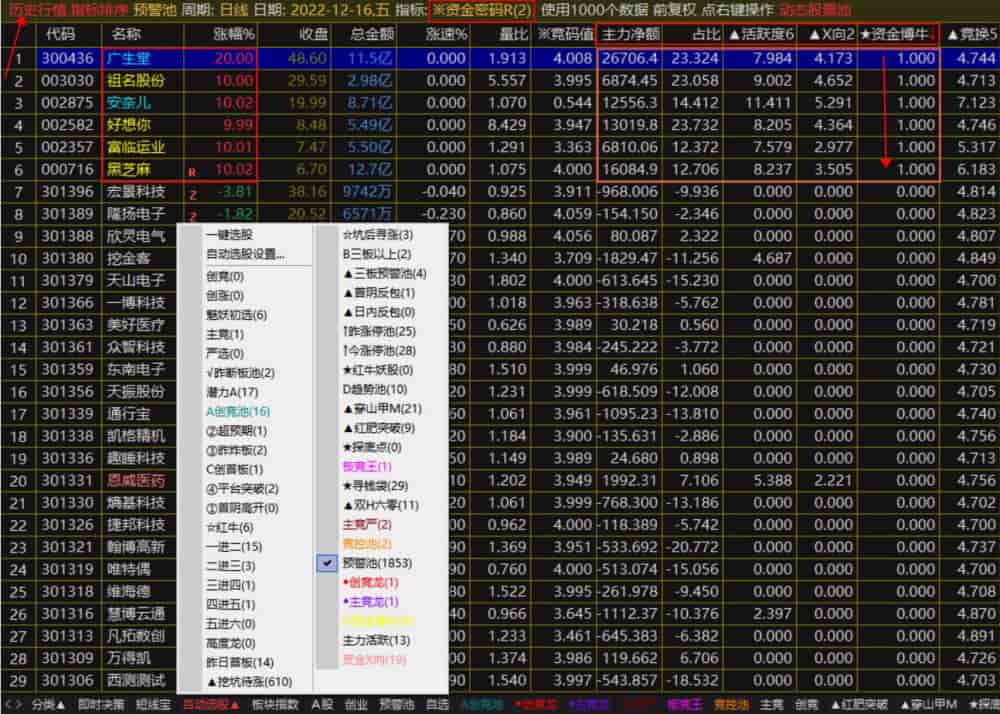1000x714 pixels.
Task: Click the red stock name 恩威医药
Action: [x=136, y=481]
